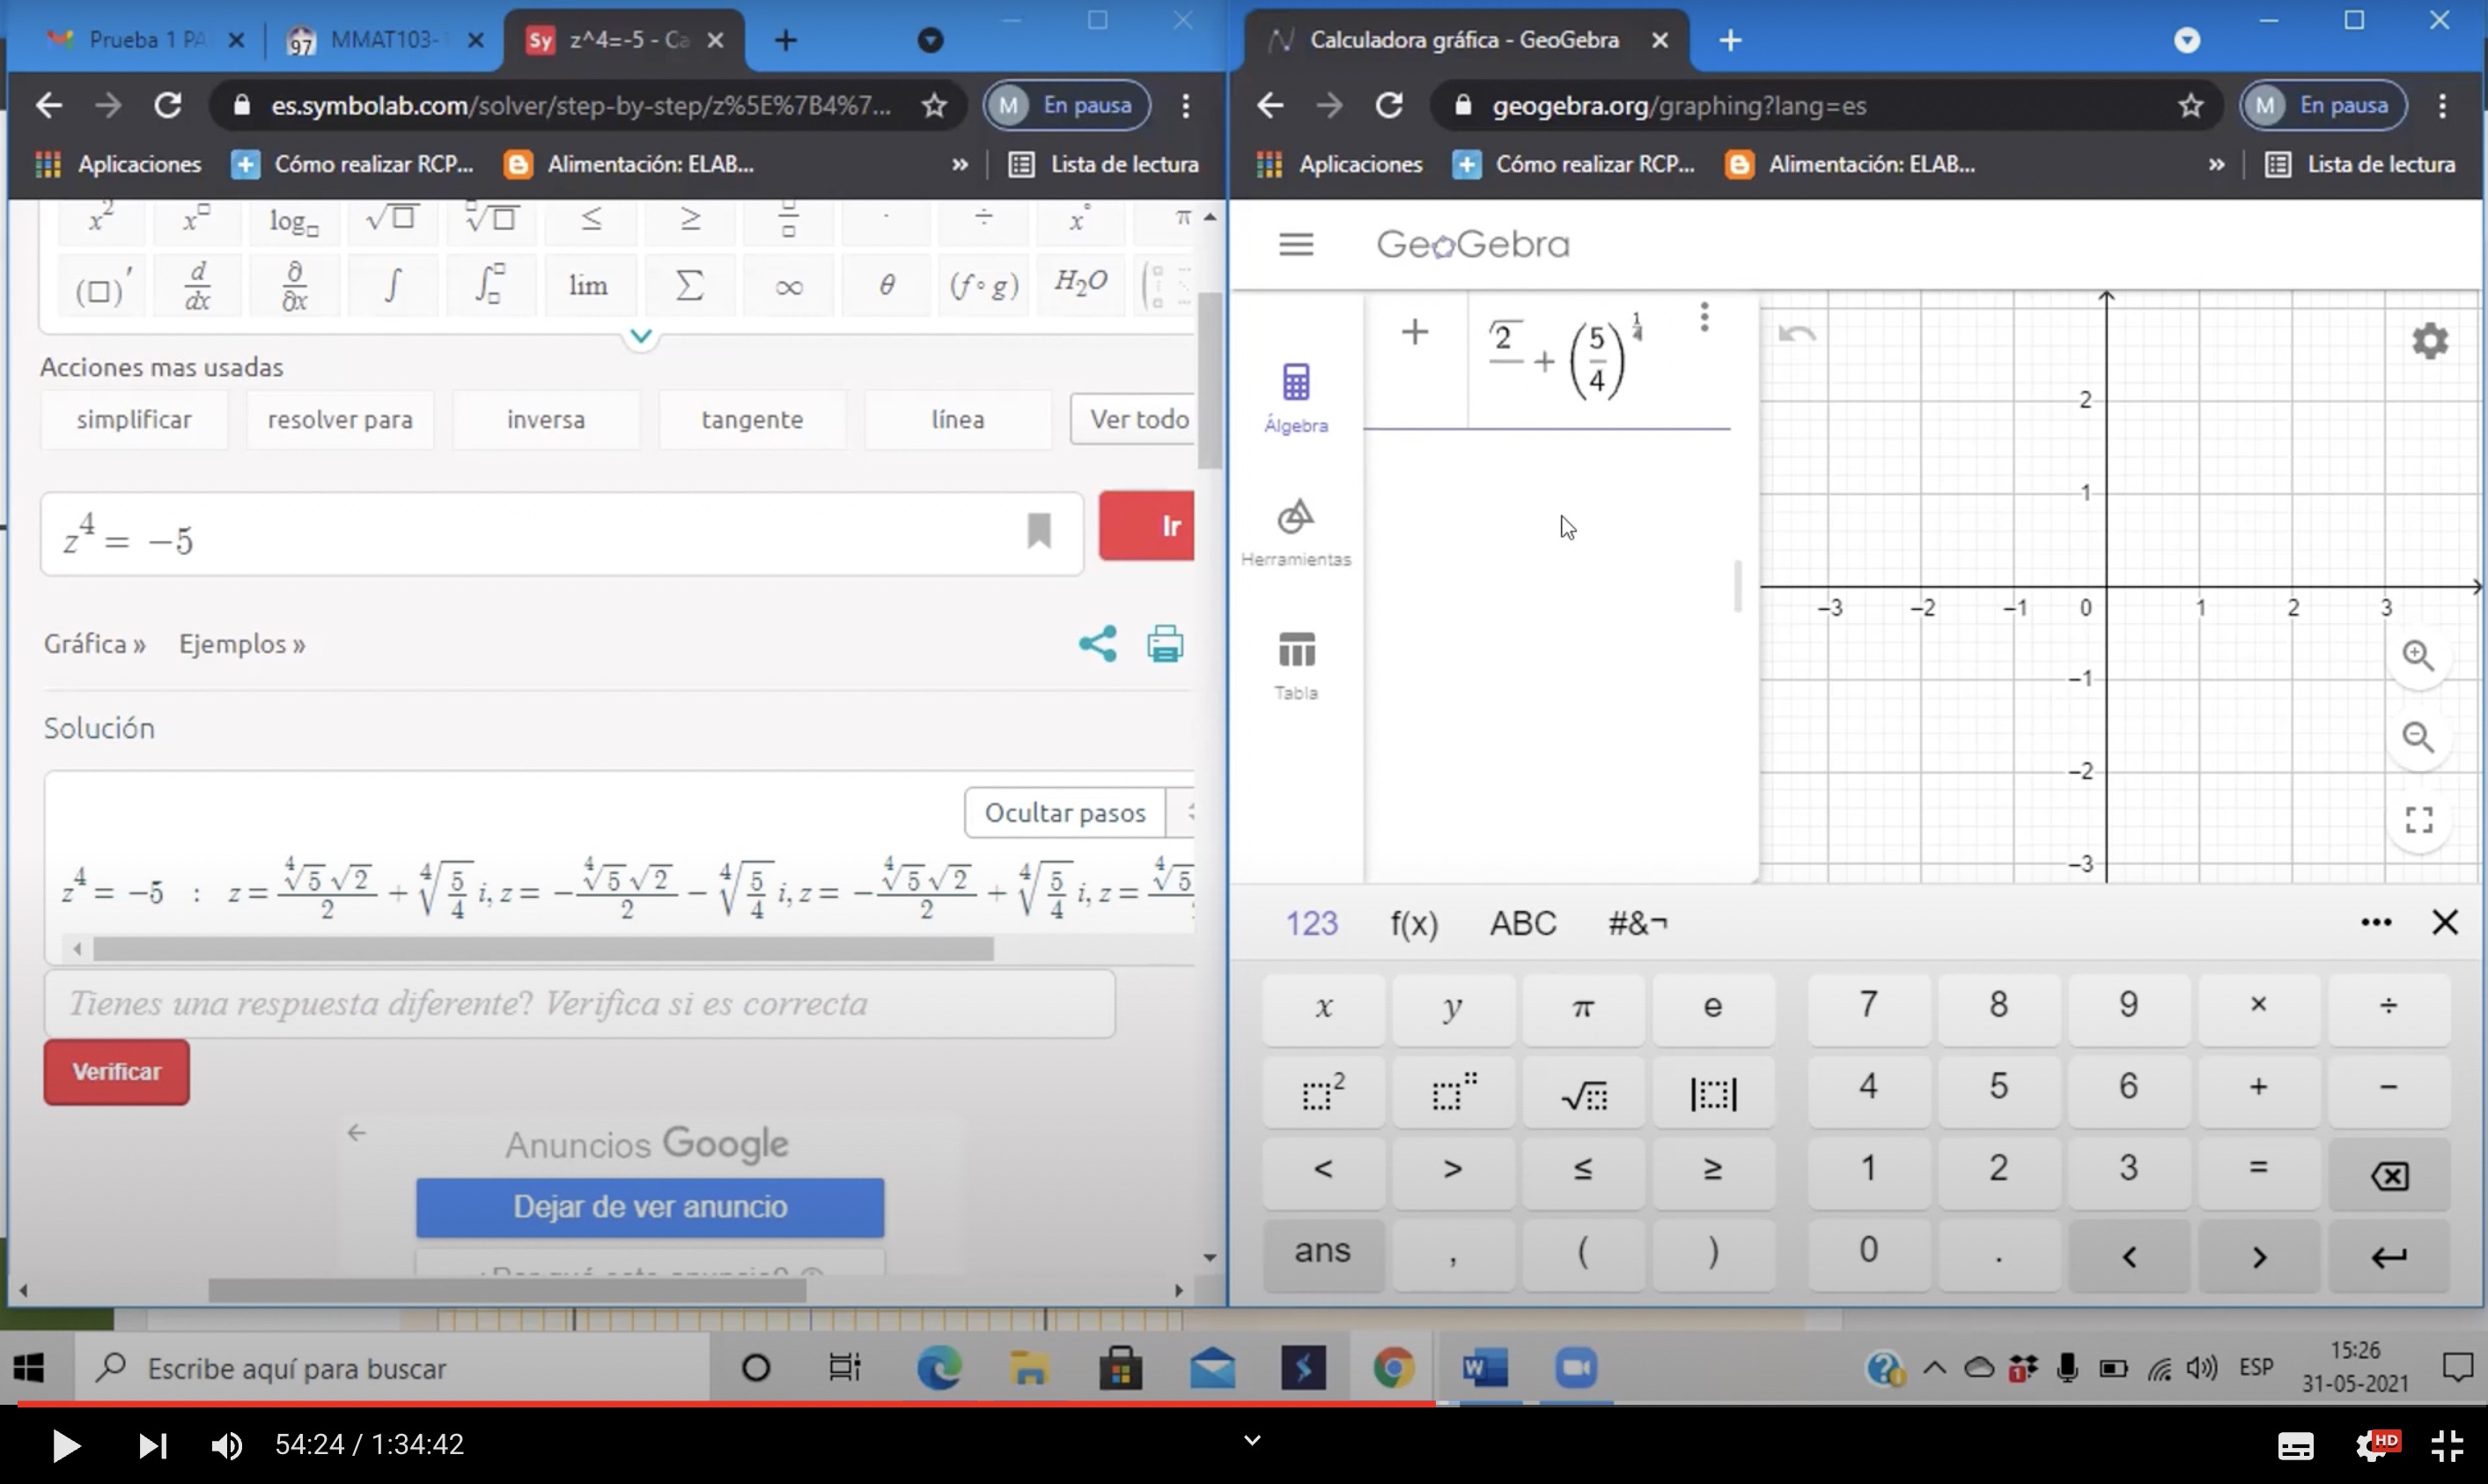Image resolution: width=2488 pixels, height=1484 pixels.
Task: Play the video
Action: point(65,1445)
